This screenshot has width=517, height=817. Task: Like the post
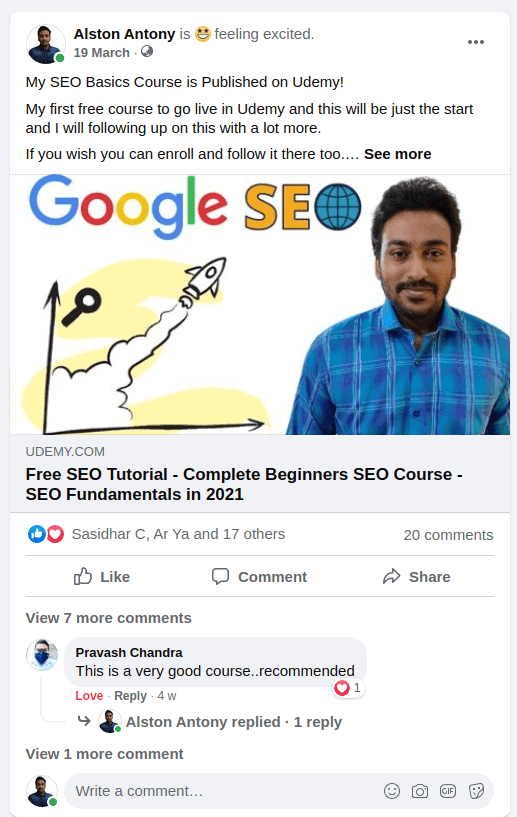point(102,577)
